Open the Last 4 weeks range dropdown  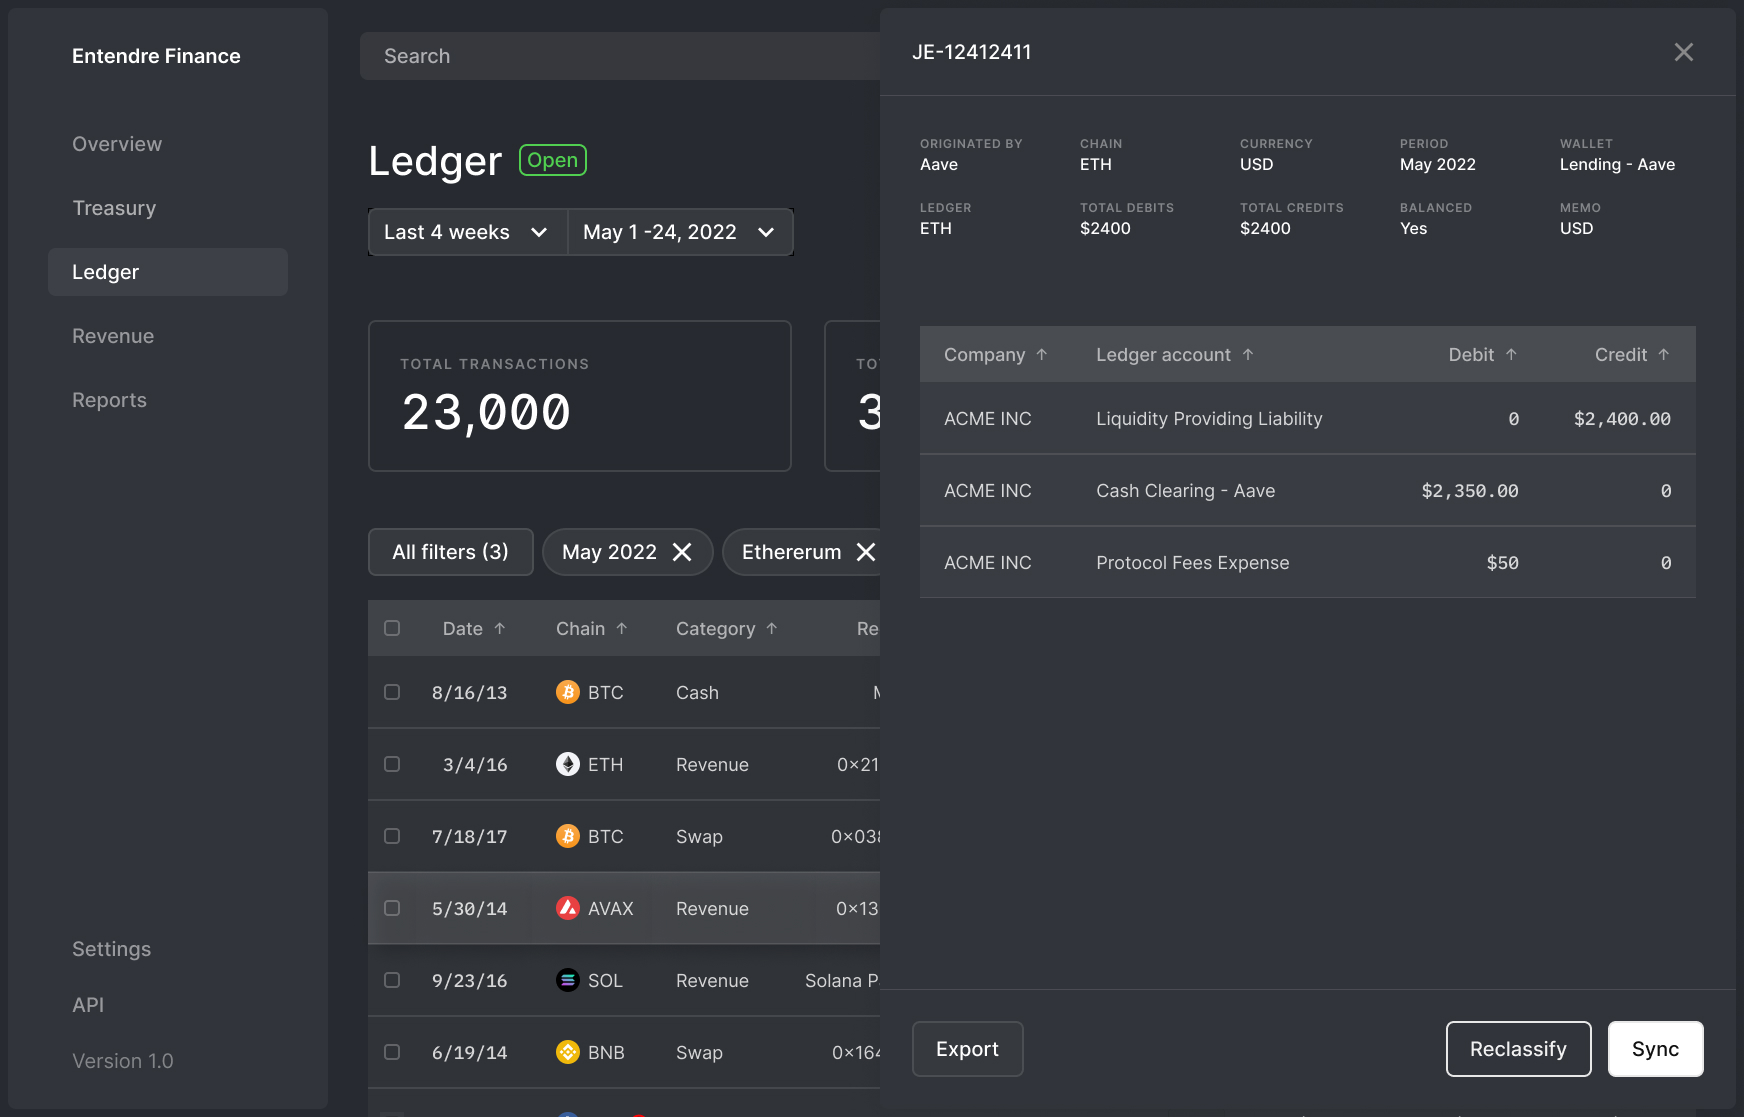(x=468, y=232)
